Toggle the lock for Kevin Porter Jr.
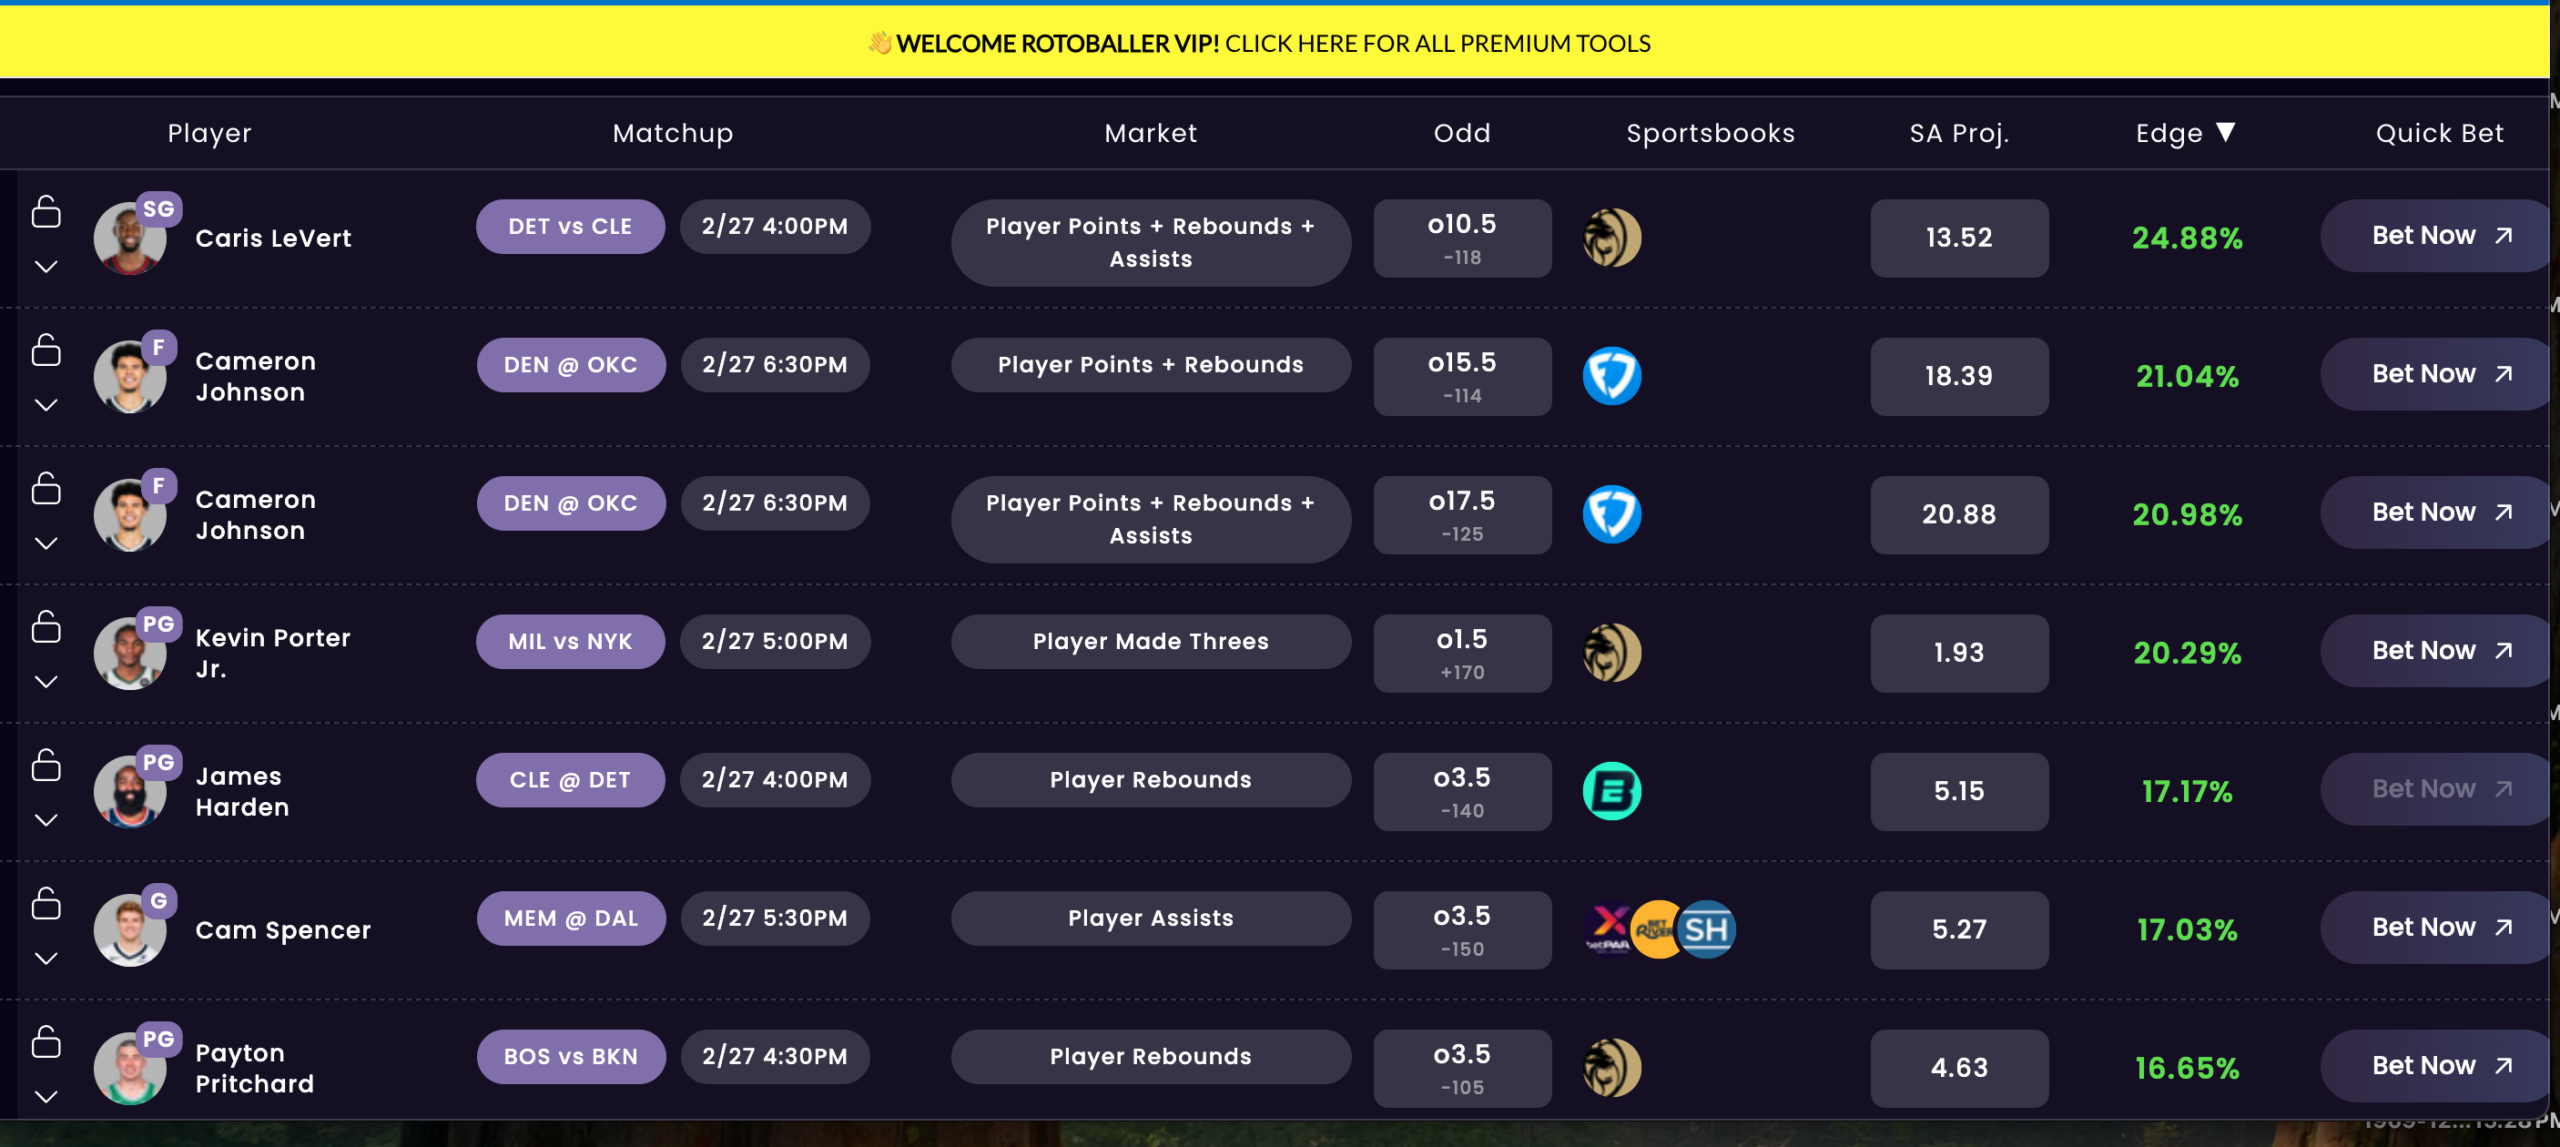This screenshot has width=2560, height=1147. tap(46, 627)
